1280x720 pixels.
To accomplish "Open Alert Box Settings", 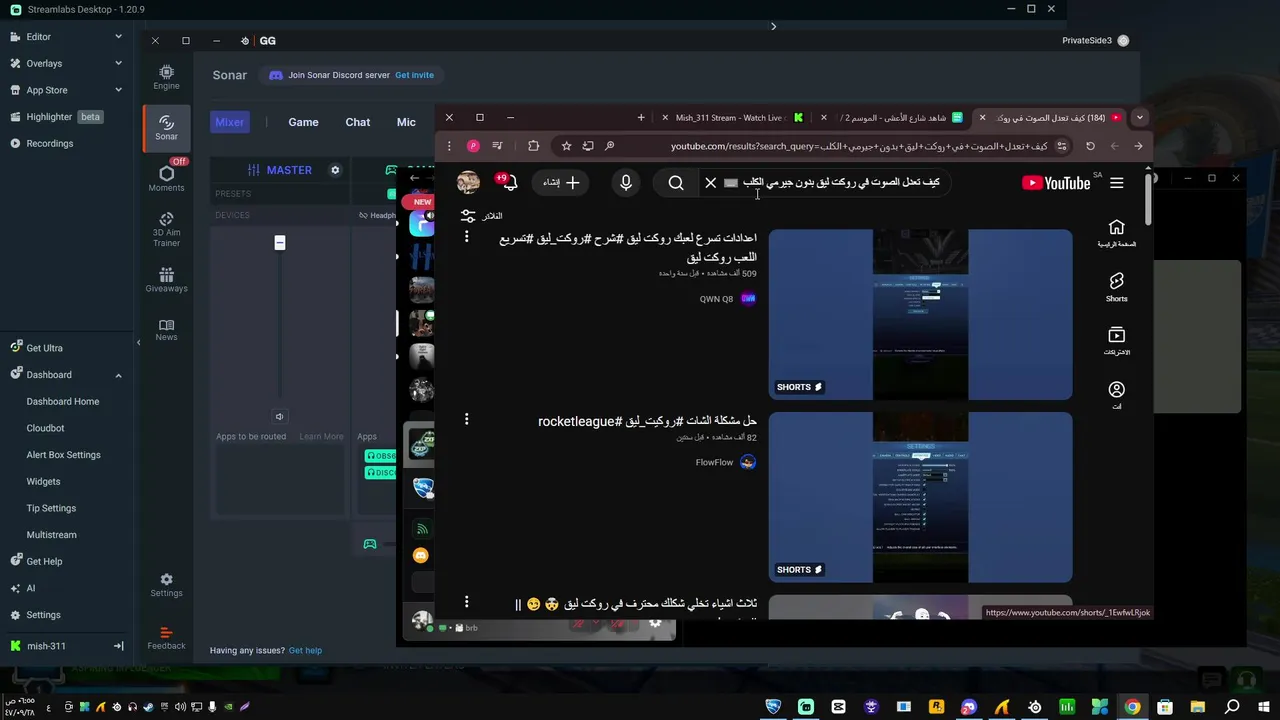I will point(63,455).
